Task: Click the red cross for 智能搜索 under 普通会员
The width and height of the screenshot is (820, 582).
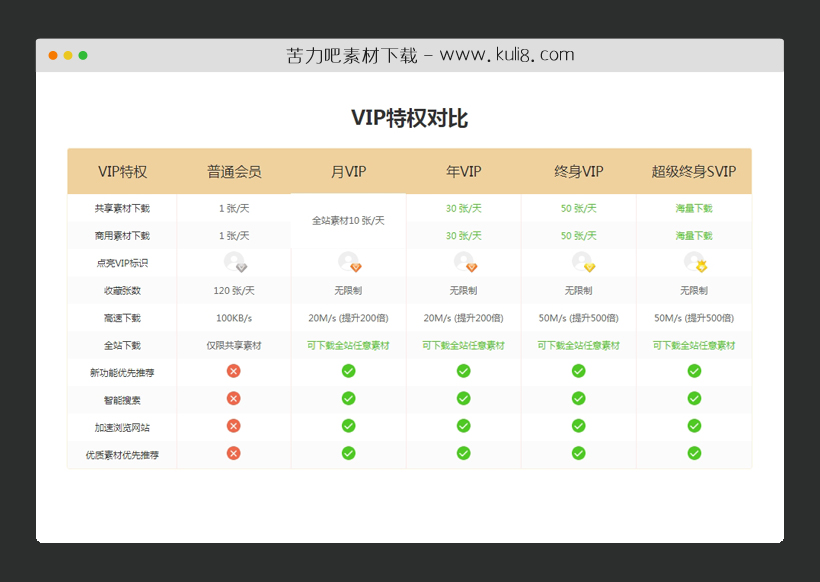Action: (233, 397)
